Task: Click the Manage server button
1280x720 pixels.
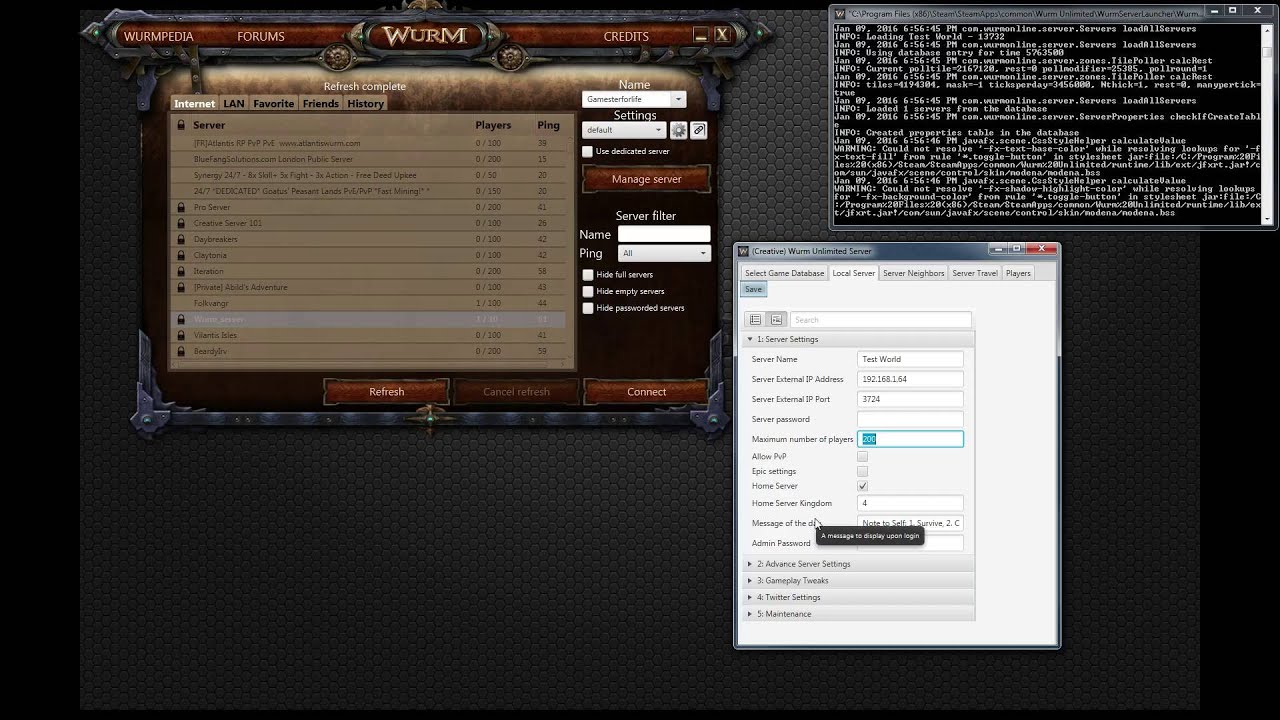Action: (646, 179)
